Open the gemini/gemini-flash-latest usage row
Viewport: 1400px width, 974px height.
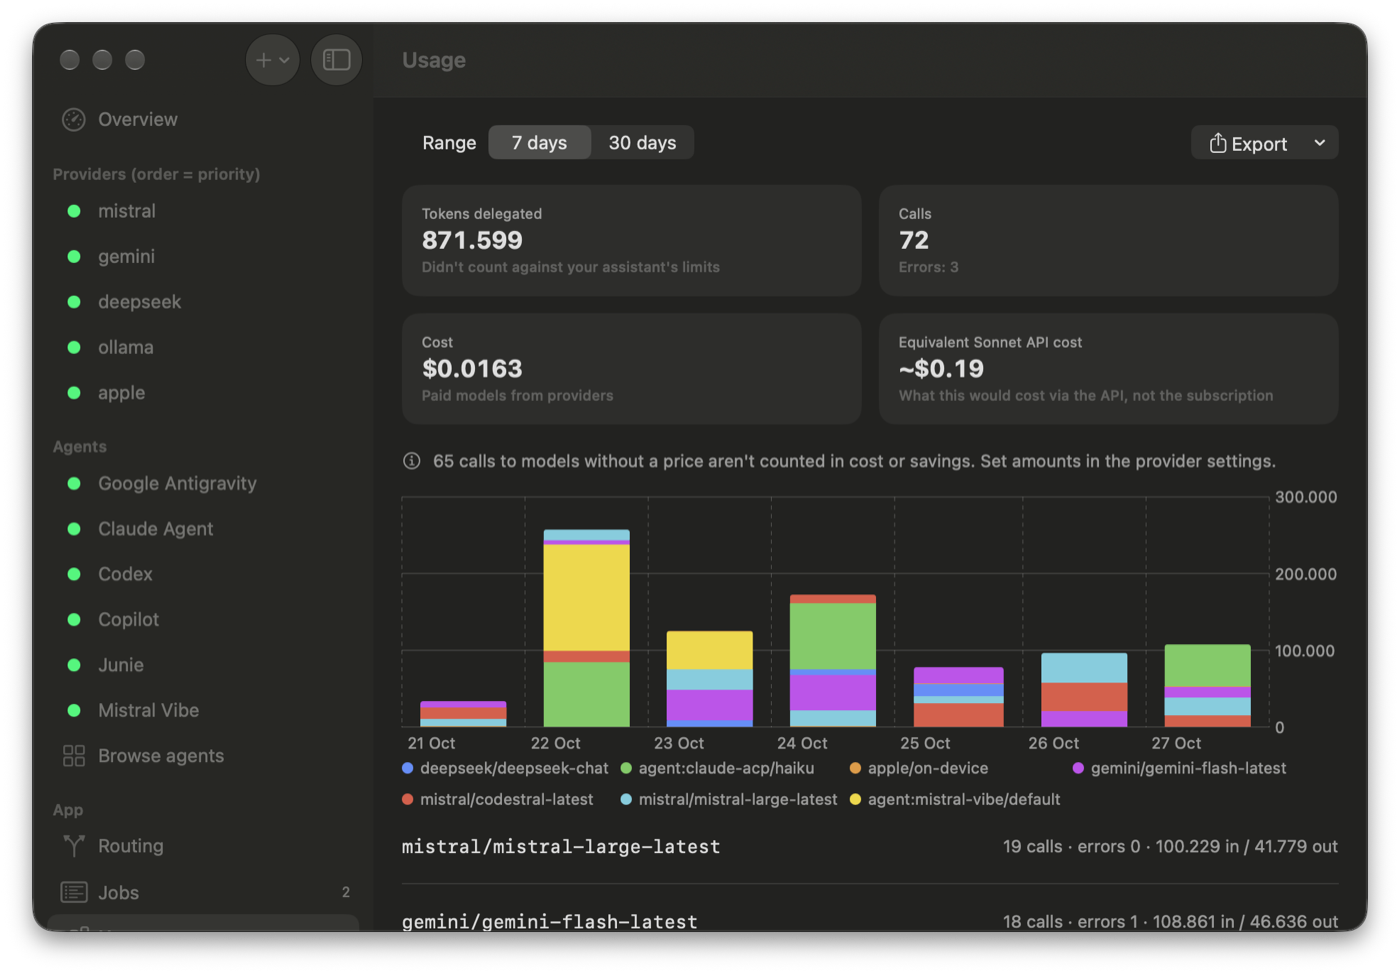pos(870,921)
